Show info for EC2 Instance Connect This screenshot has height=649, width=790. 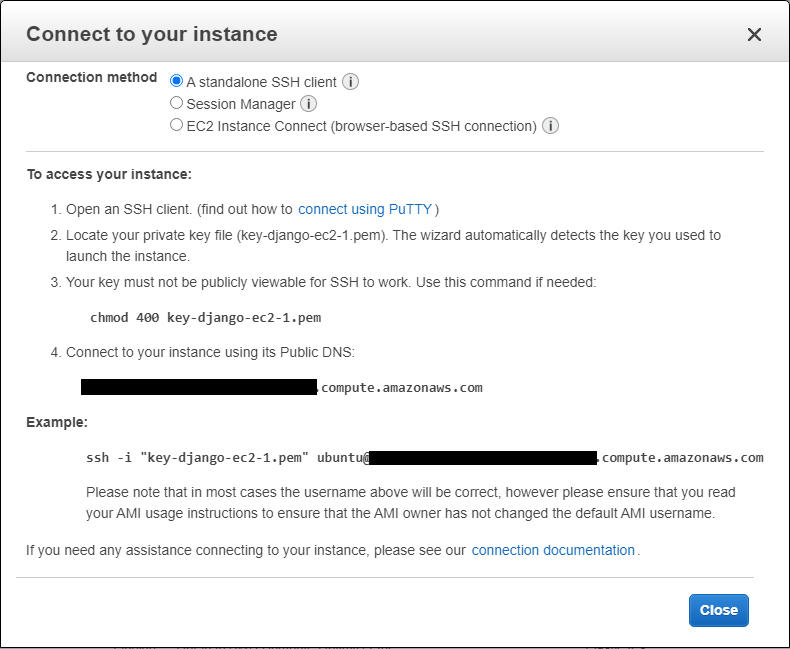coord(550,125)
